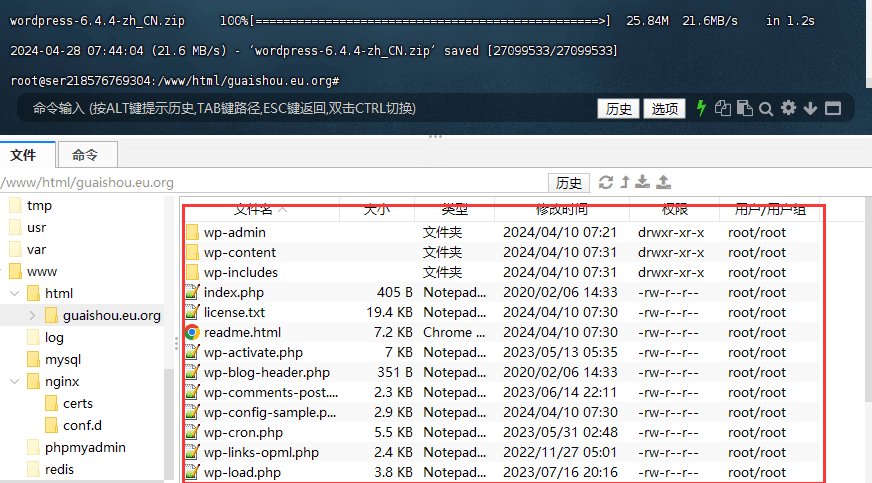The width and height of the screenshot is (872, 483).
Task: Click the terminal pane vertical scrollbar
Action: click(869, 44)
